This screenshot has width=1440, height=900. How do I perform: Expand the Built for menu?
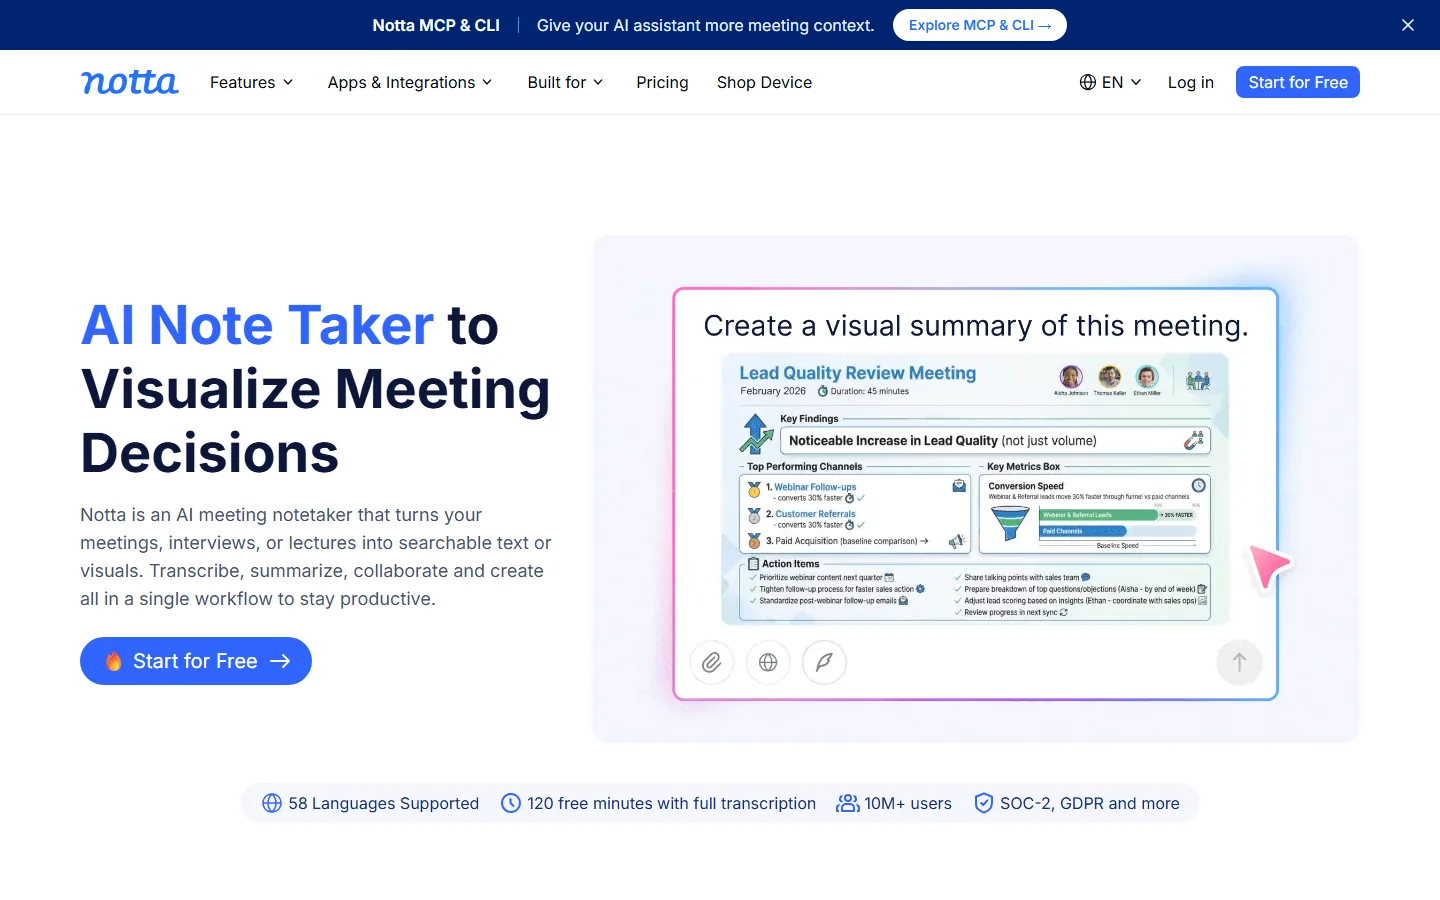coord(565,82)
